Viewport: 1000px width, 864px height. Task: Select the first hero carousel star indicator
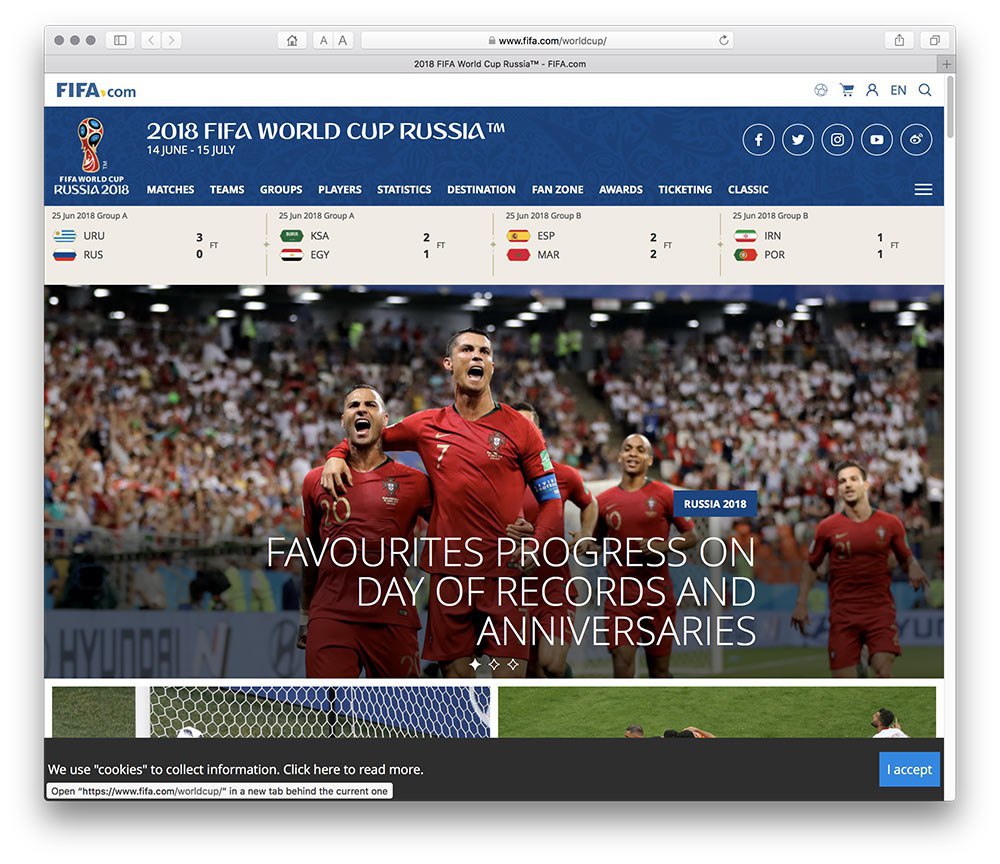475,664
